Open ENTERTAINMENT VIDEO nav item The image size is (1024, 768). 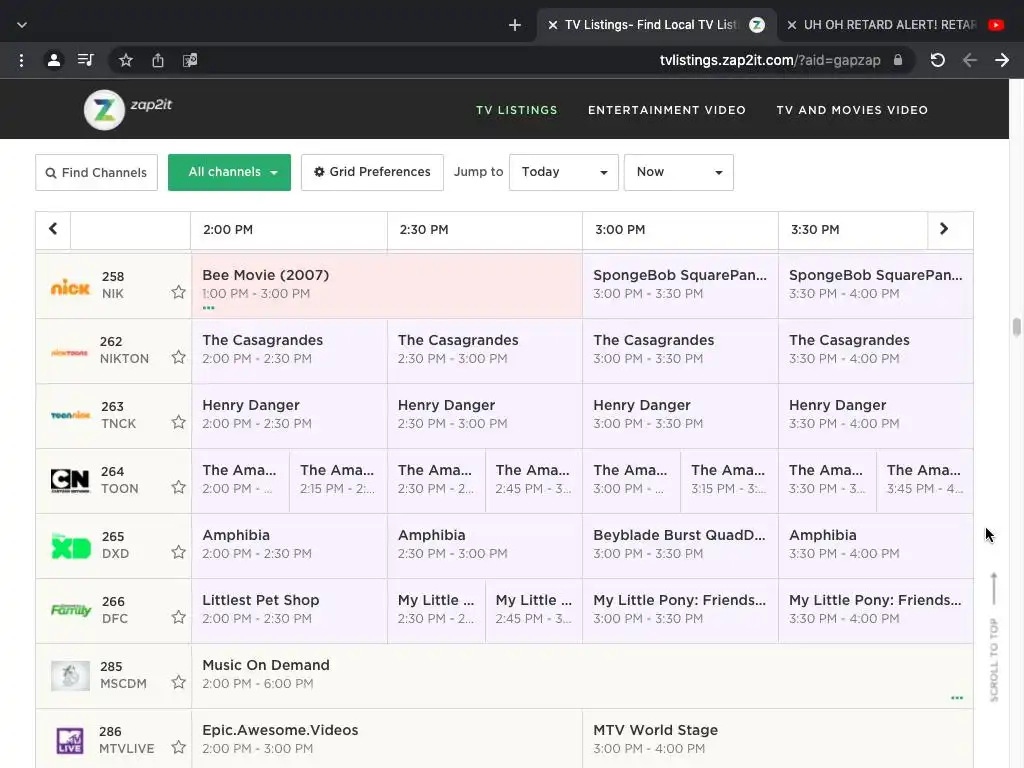pyautogui.click(x=667, y=110)
